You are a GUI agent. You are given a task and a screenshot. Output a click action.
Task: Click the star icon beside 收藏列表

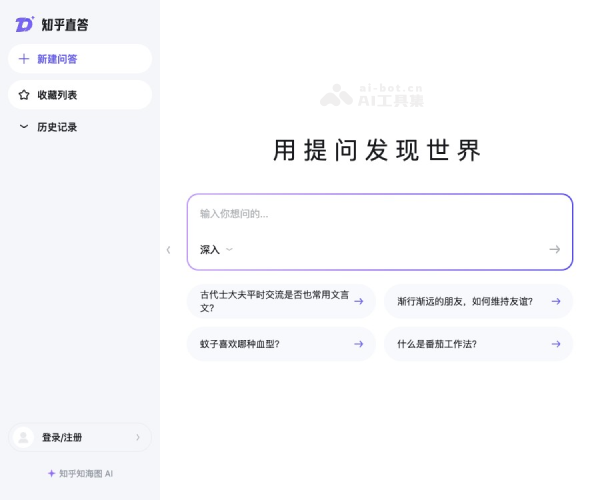click(x=24, y=95)
